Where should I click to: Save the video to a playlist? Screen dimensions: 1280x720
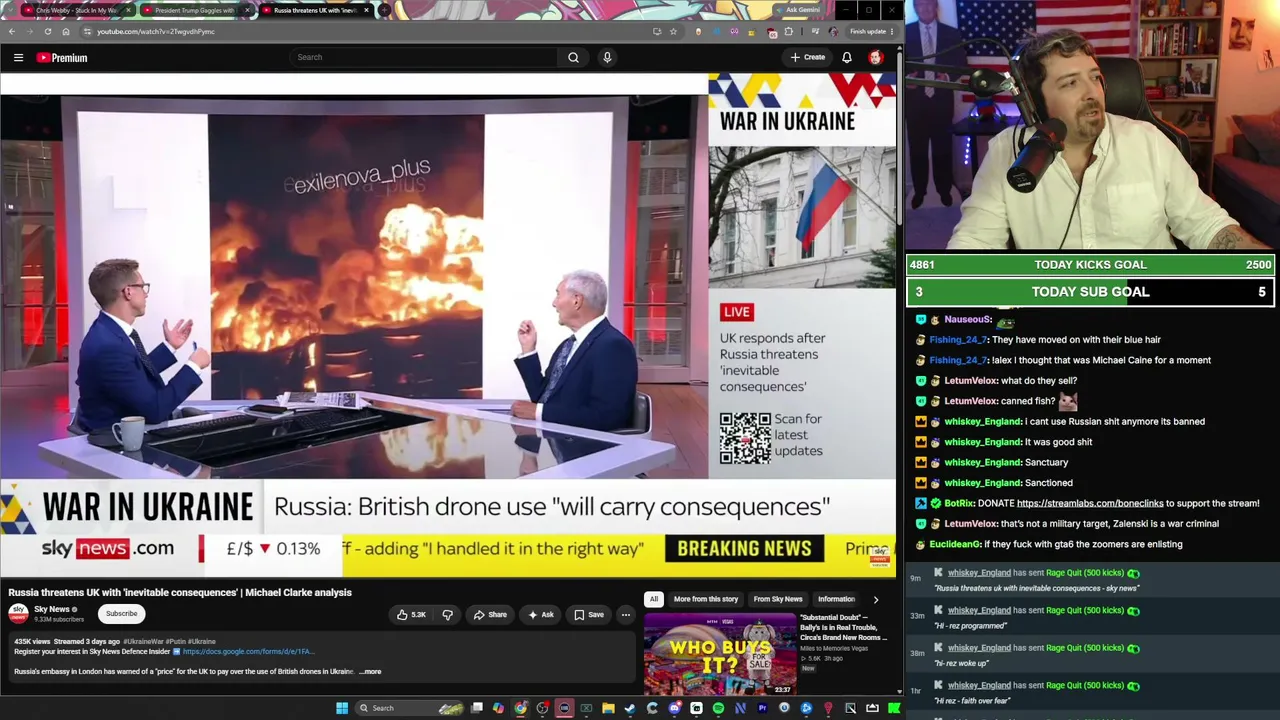click(589, 615)
